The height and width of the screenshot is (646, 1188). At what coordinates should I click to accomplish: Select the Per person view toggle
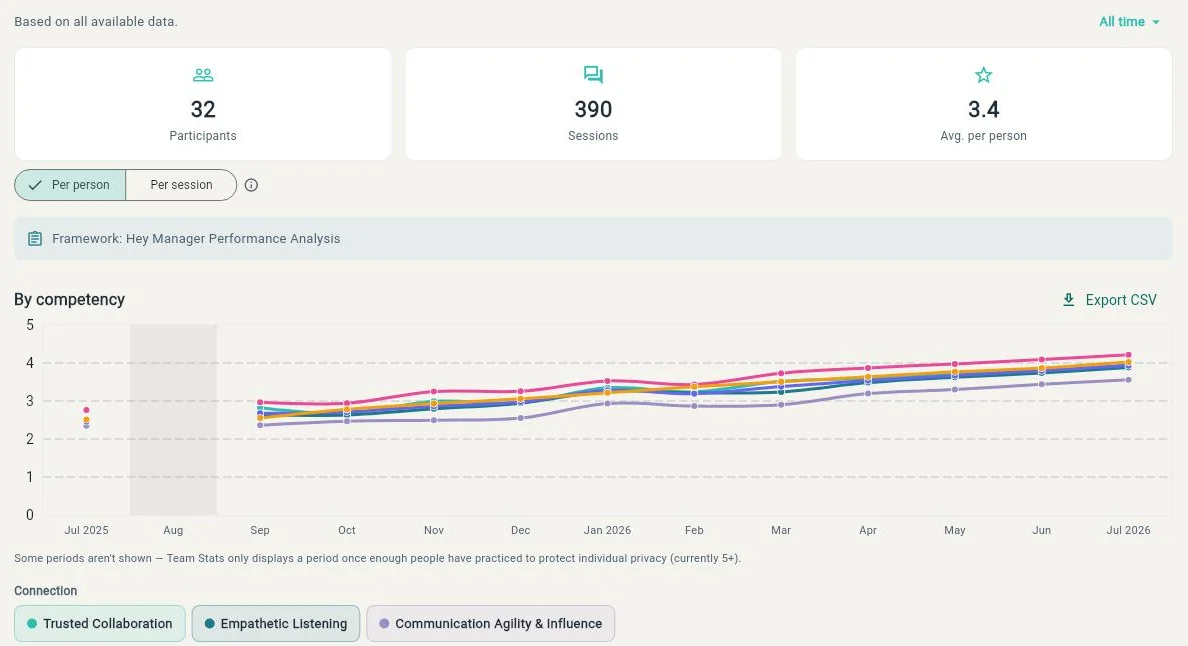[x=70, y=185]
